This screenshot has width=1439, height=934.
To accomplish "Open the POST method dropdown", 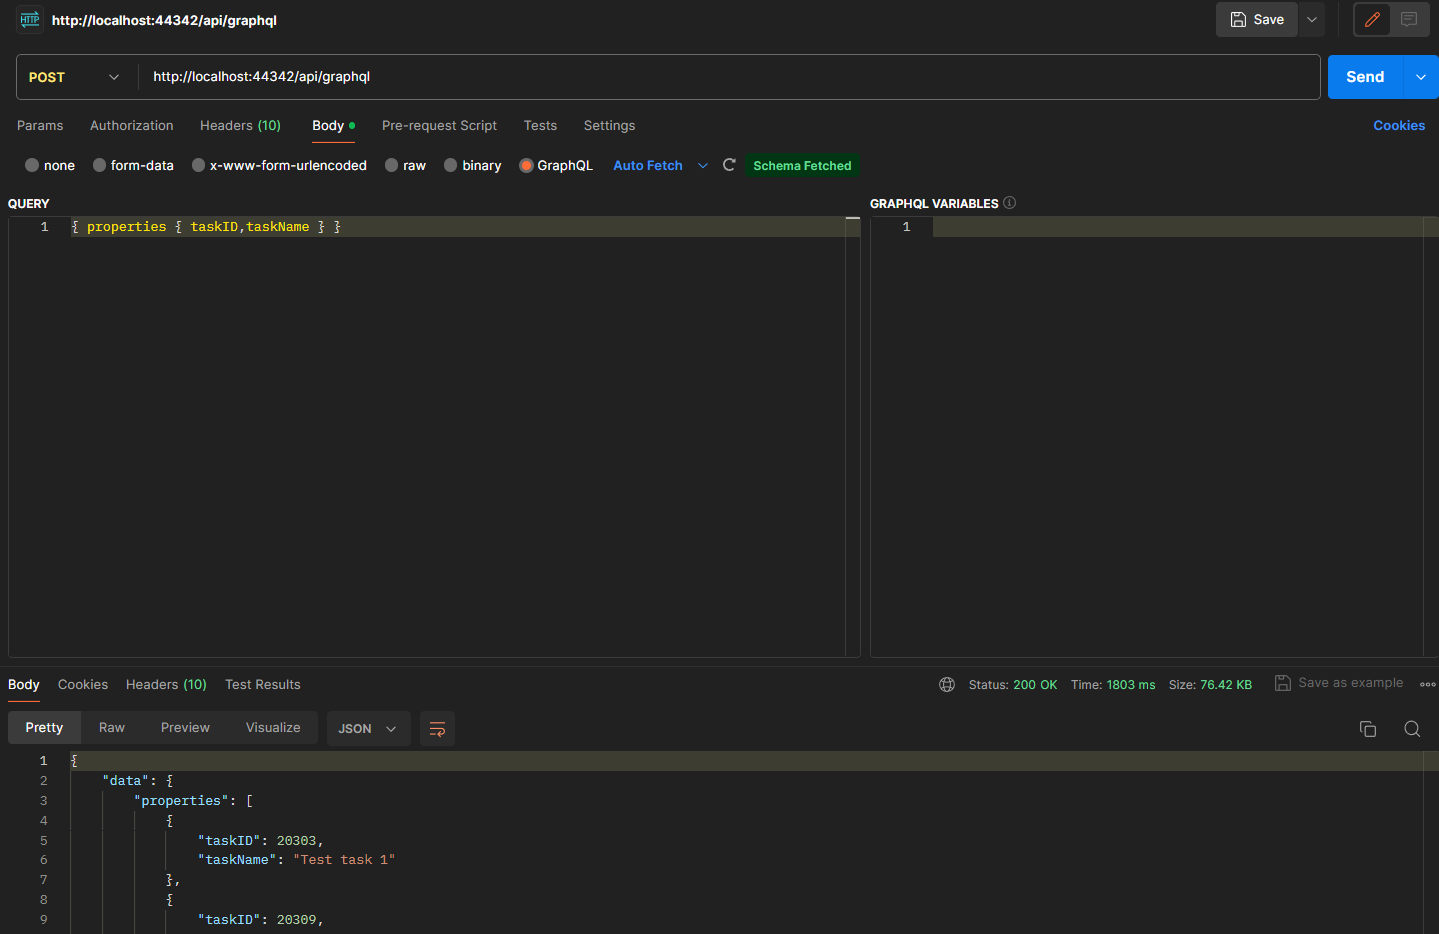I will click(x=74, y=77).
